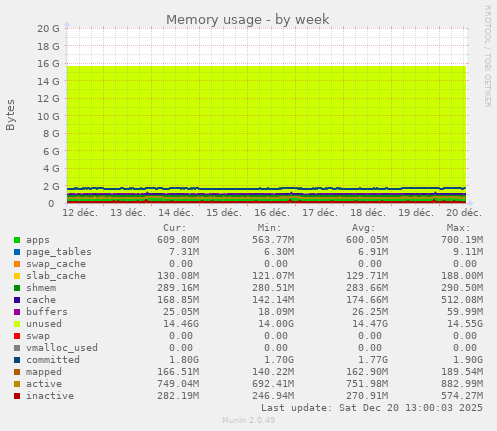Click the indigo cache legend swatch

(17, 300)
